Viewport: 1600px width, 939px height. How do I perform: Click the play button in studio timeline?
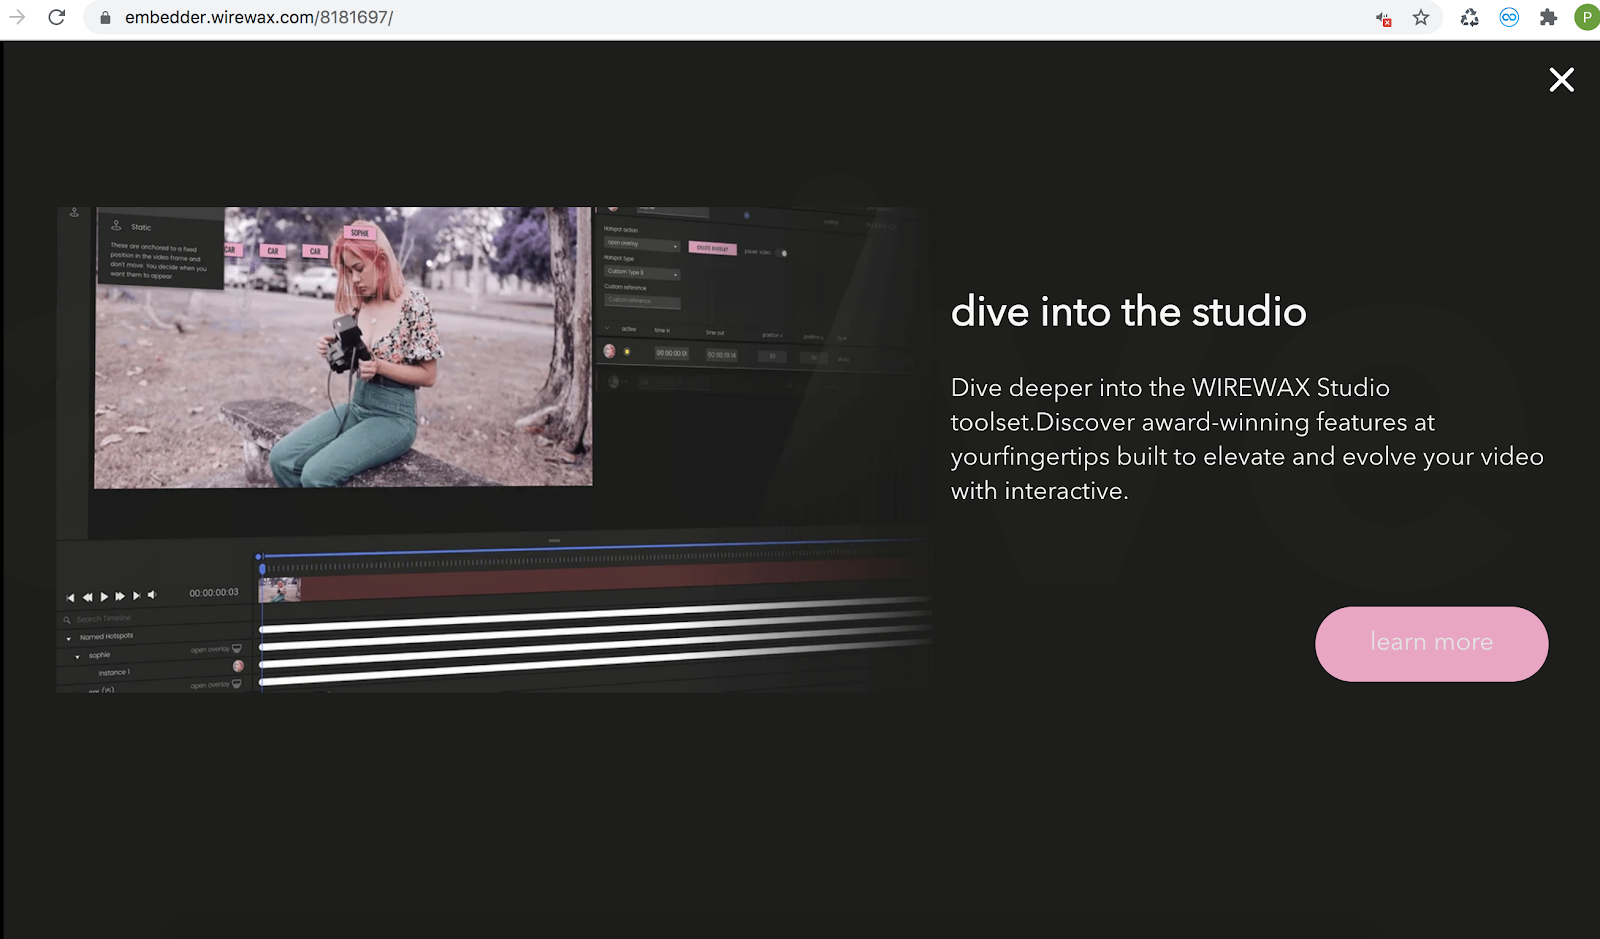tap(104, 597)
